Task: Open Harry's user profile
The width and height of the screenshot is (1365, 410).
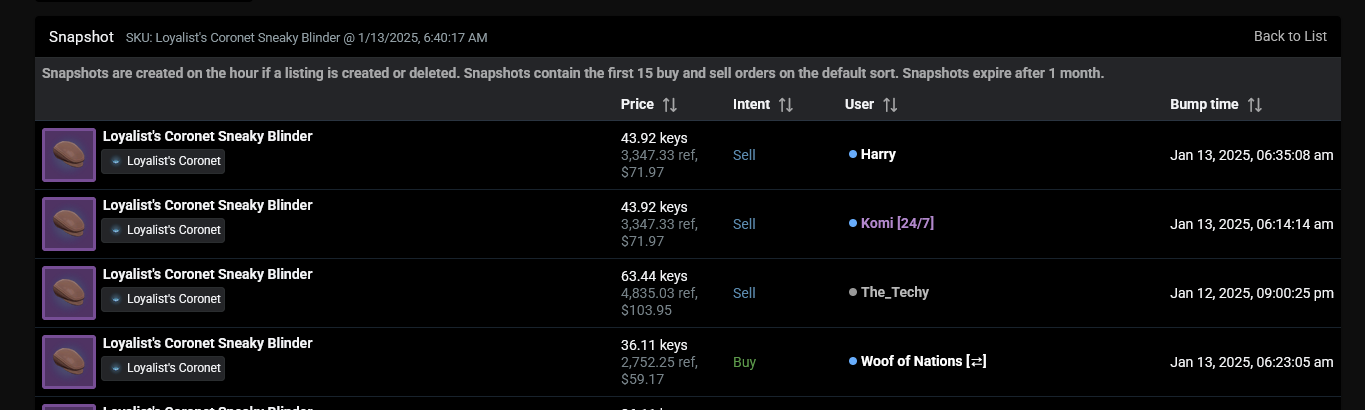Action: [878, 155]
